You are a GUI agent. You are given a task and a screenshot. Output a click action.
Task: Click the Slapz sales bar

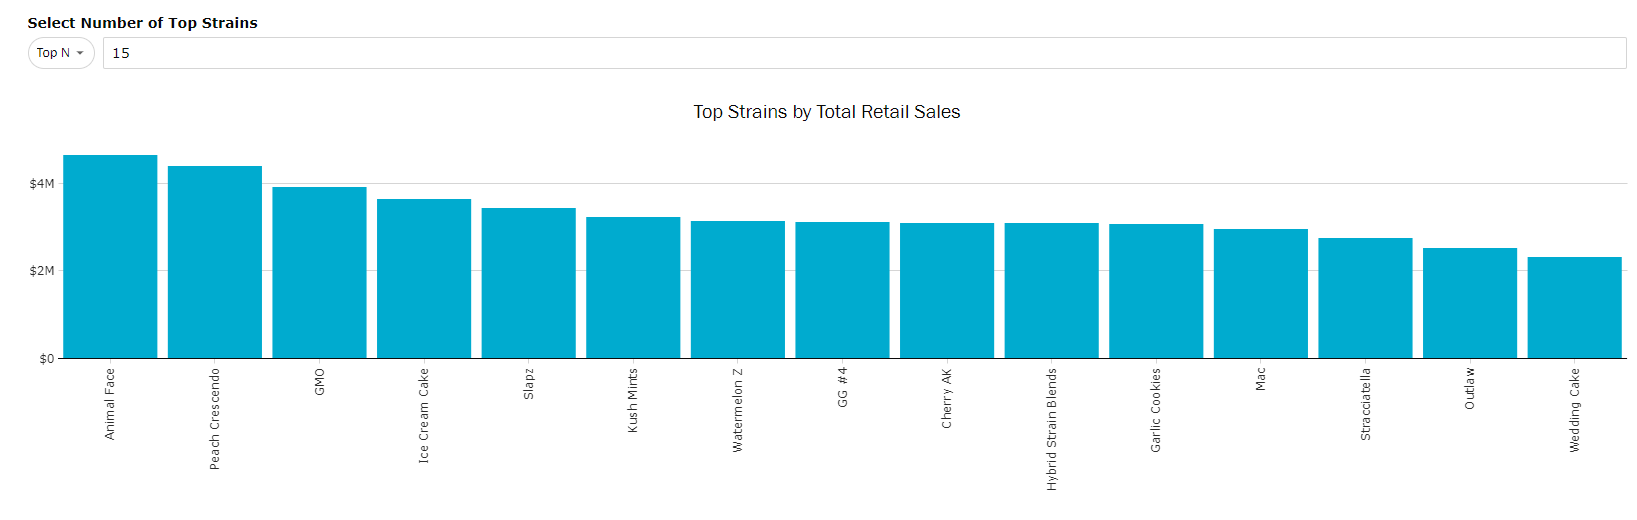[529, 283]
